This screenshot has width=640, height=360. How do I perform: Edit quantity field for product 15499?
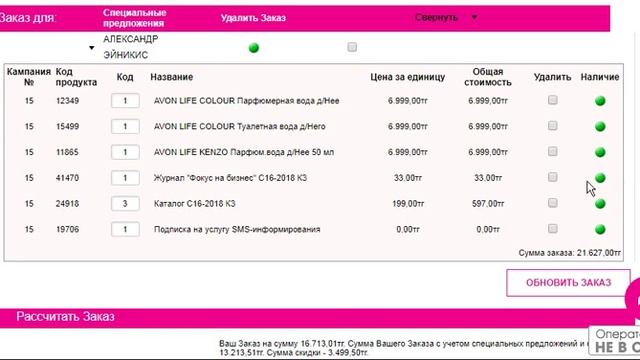point(125,127)
